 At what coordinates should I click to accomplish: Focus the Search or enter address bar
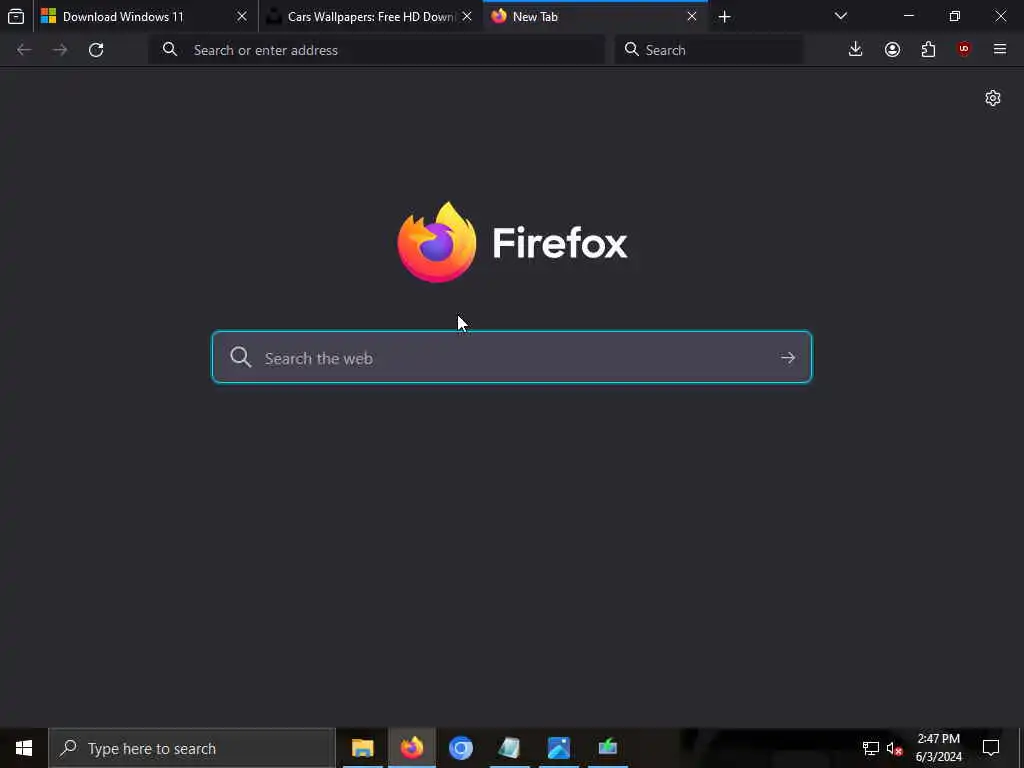click(377, 50)
